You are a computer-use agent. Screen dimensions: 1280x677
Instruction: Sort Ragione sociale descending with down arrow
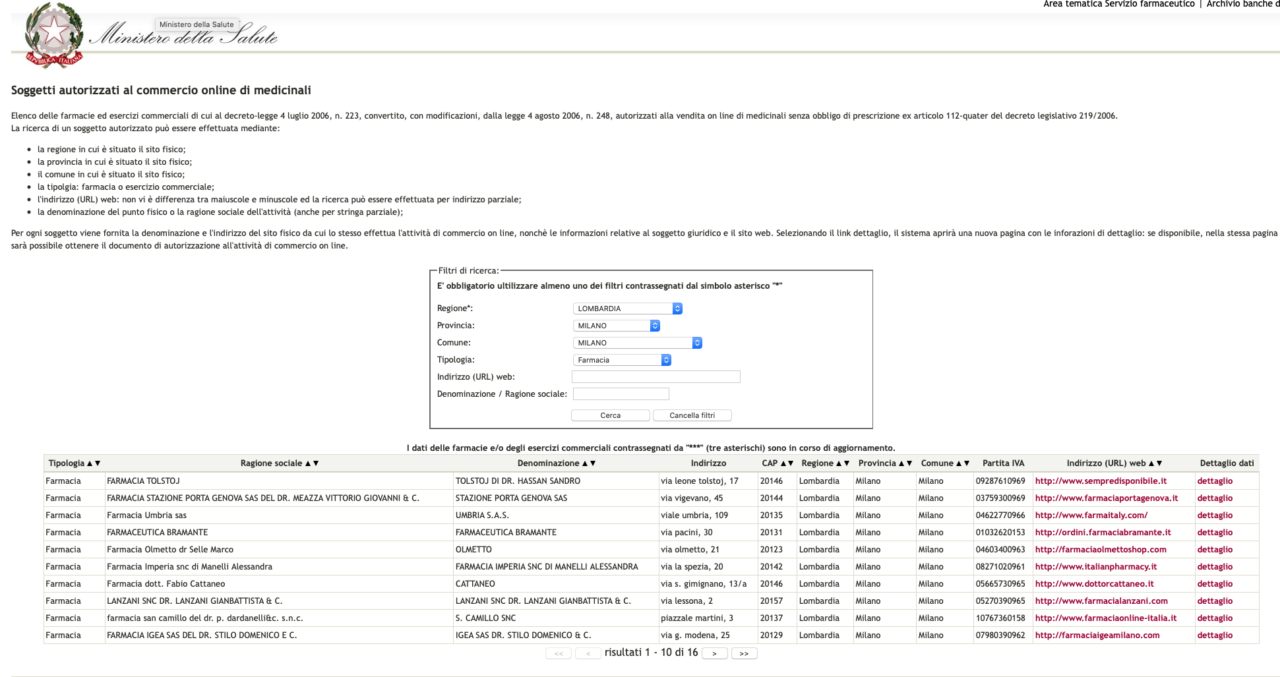tap(316, 464)
